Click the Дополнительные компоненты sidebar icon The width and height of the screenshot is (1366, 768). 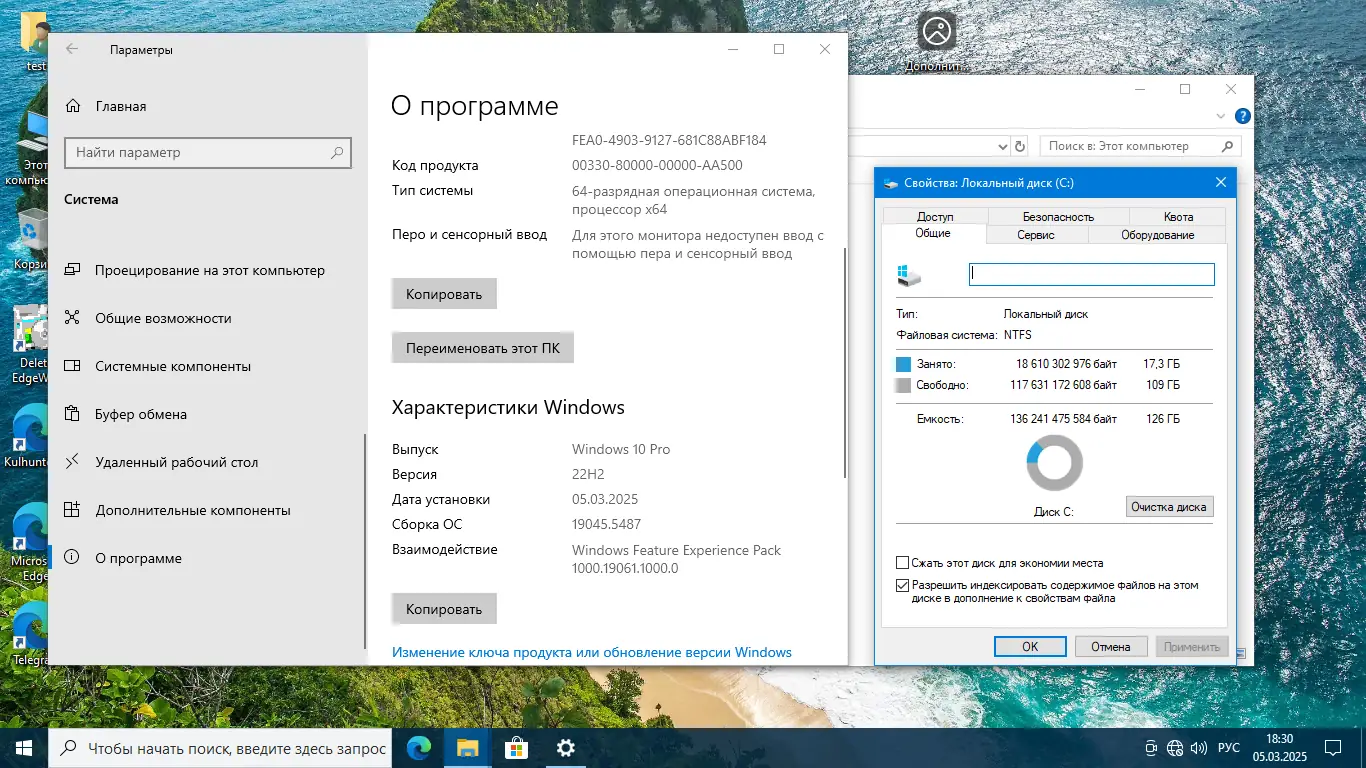72,510
